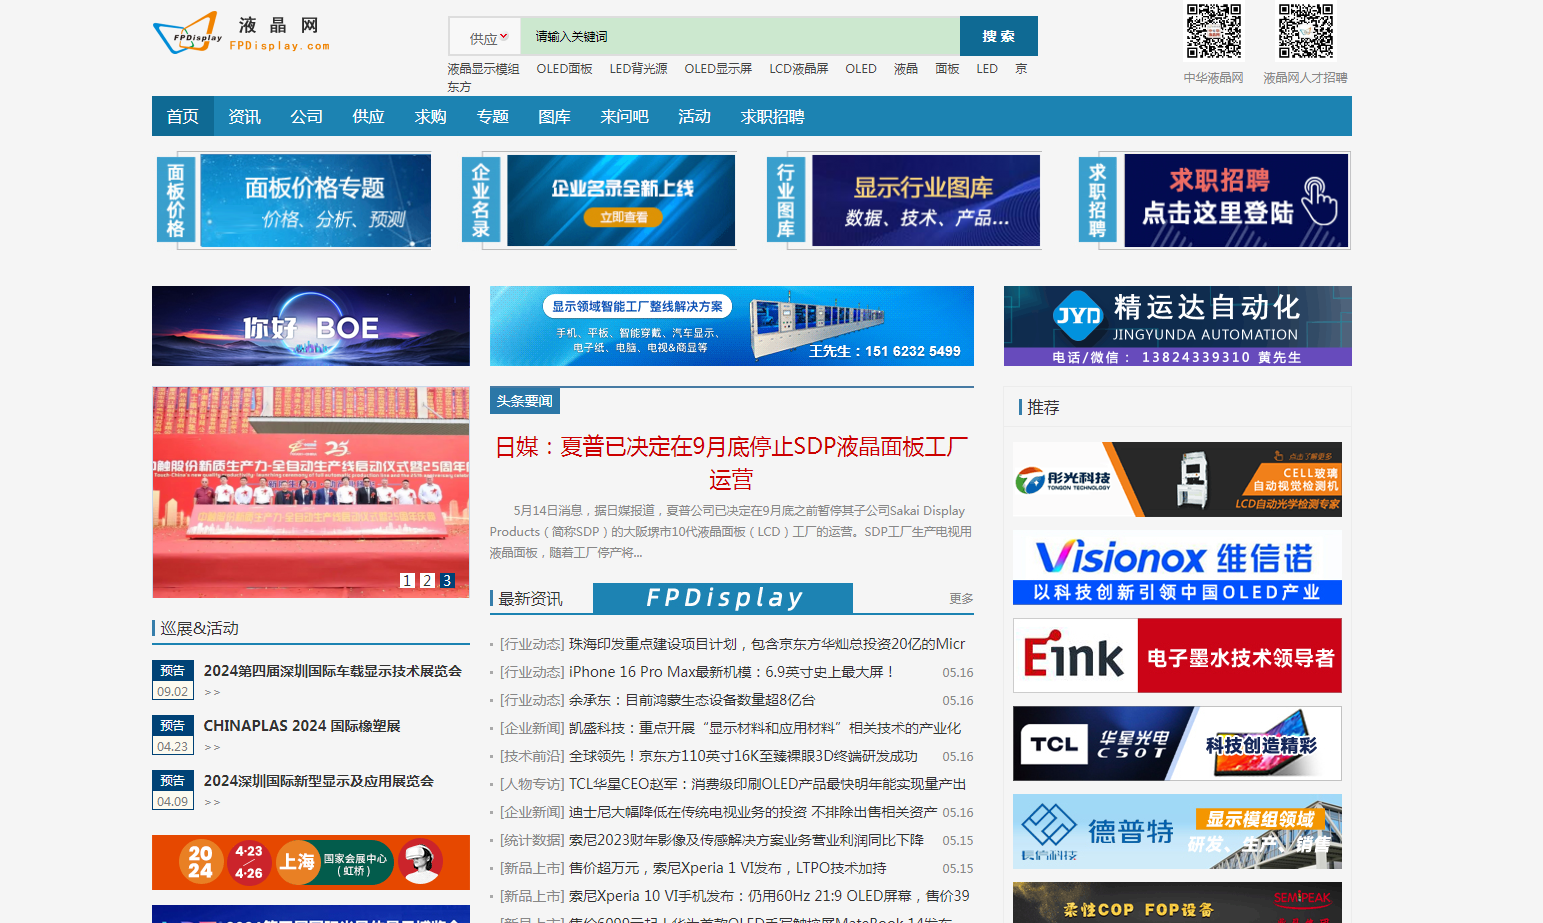Click the FPDisplay site logo
The image size is (1543, 923).
(x=241, y=33)
